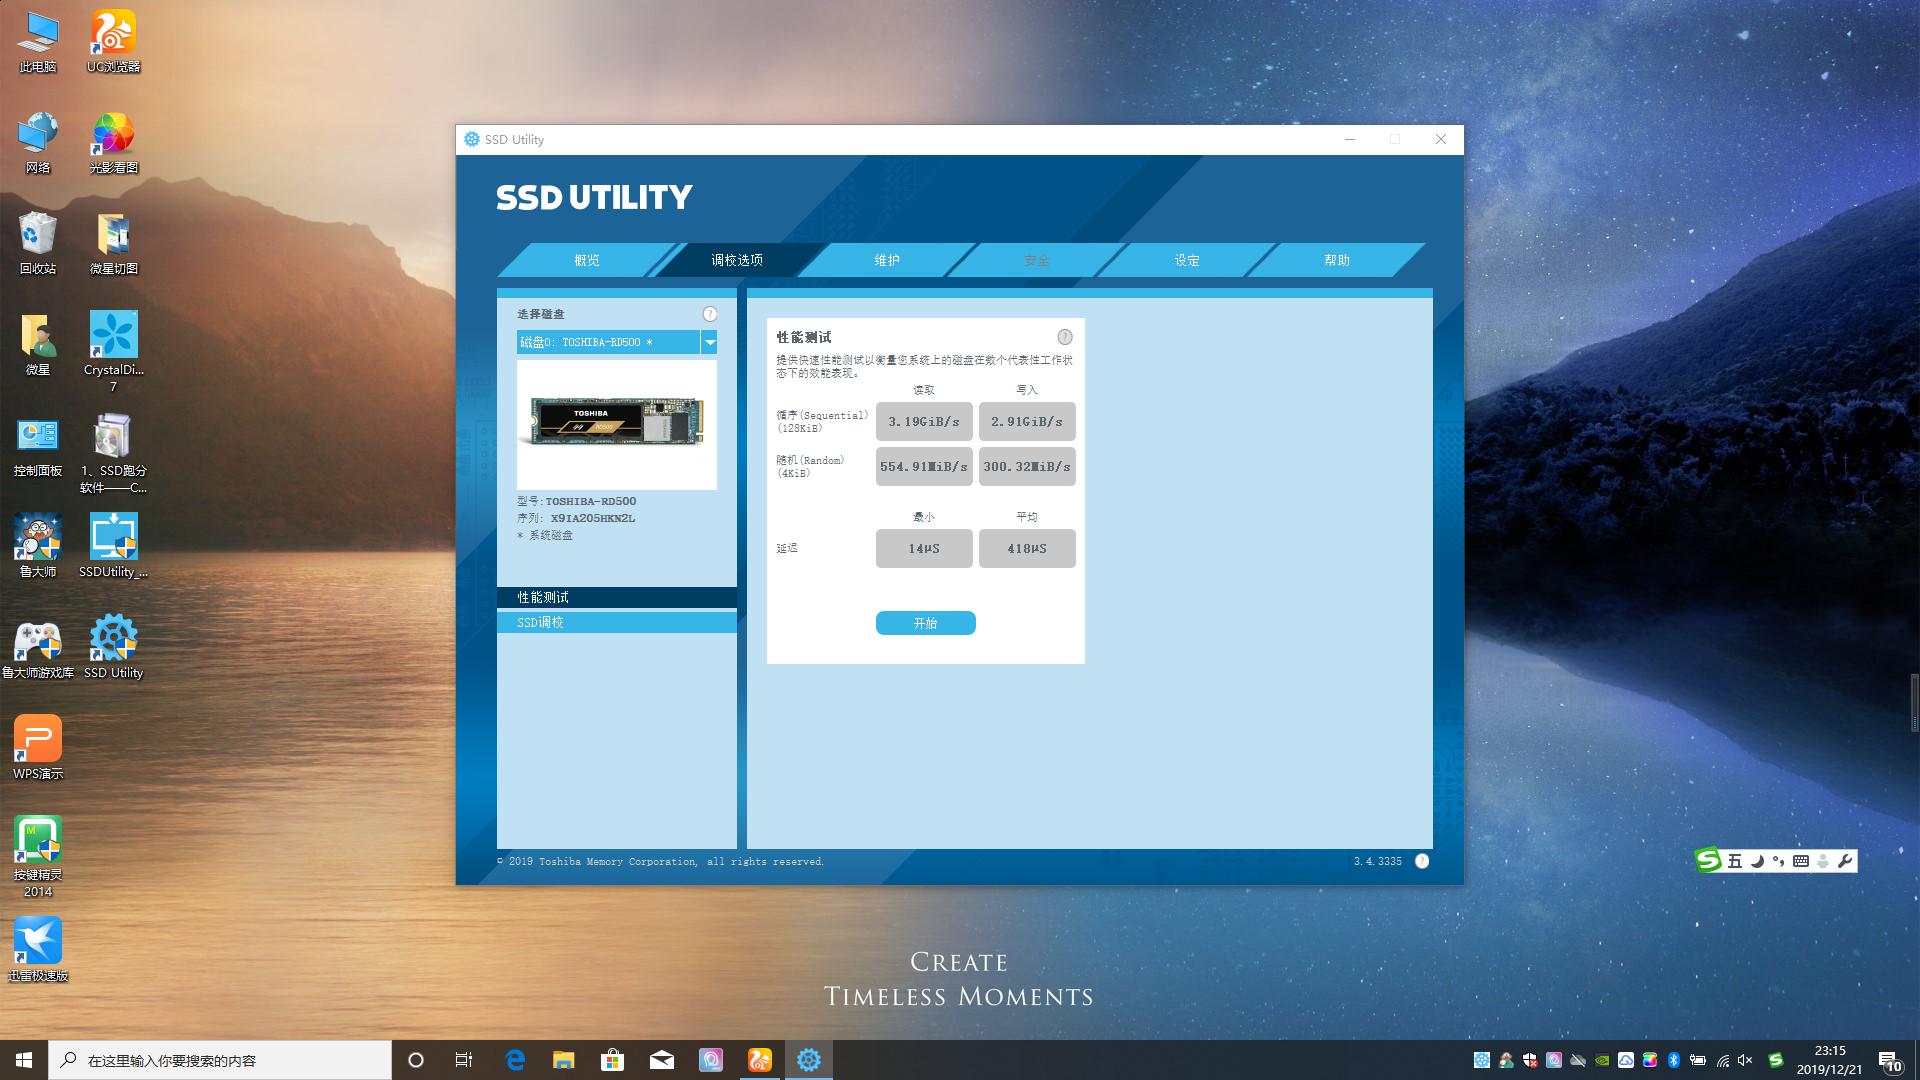The height and width of the screenshot is (1080, 1920).
Task: Select 磁盘0: TOSHIBA-RD500 combo box
Action: (607, 342)
